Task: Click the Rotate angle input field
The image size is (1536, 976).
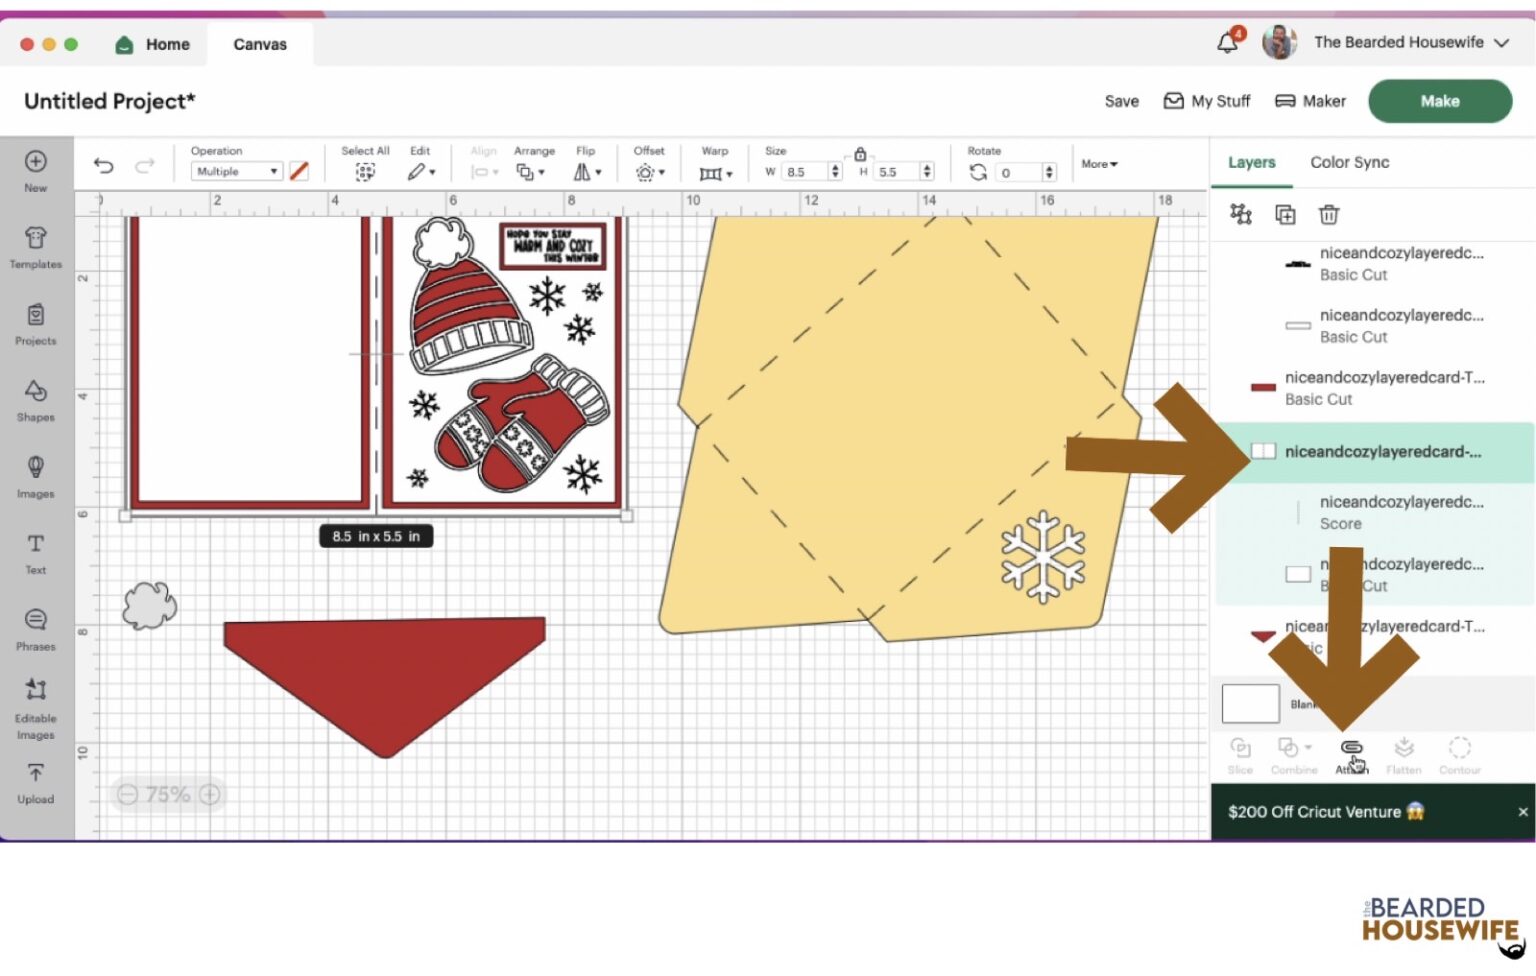Action: [1018, 173]
